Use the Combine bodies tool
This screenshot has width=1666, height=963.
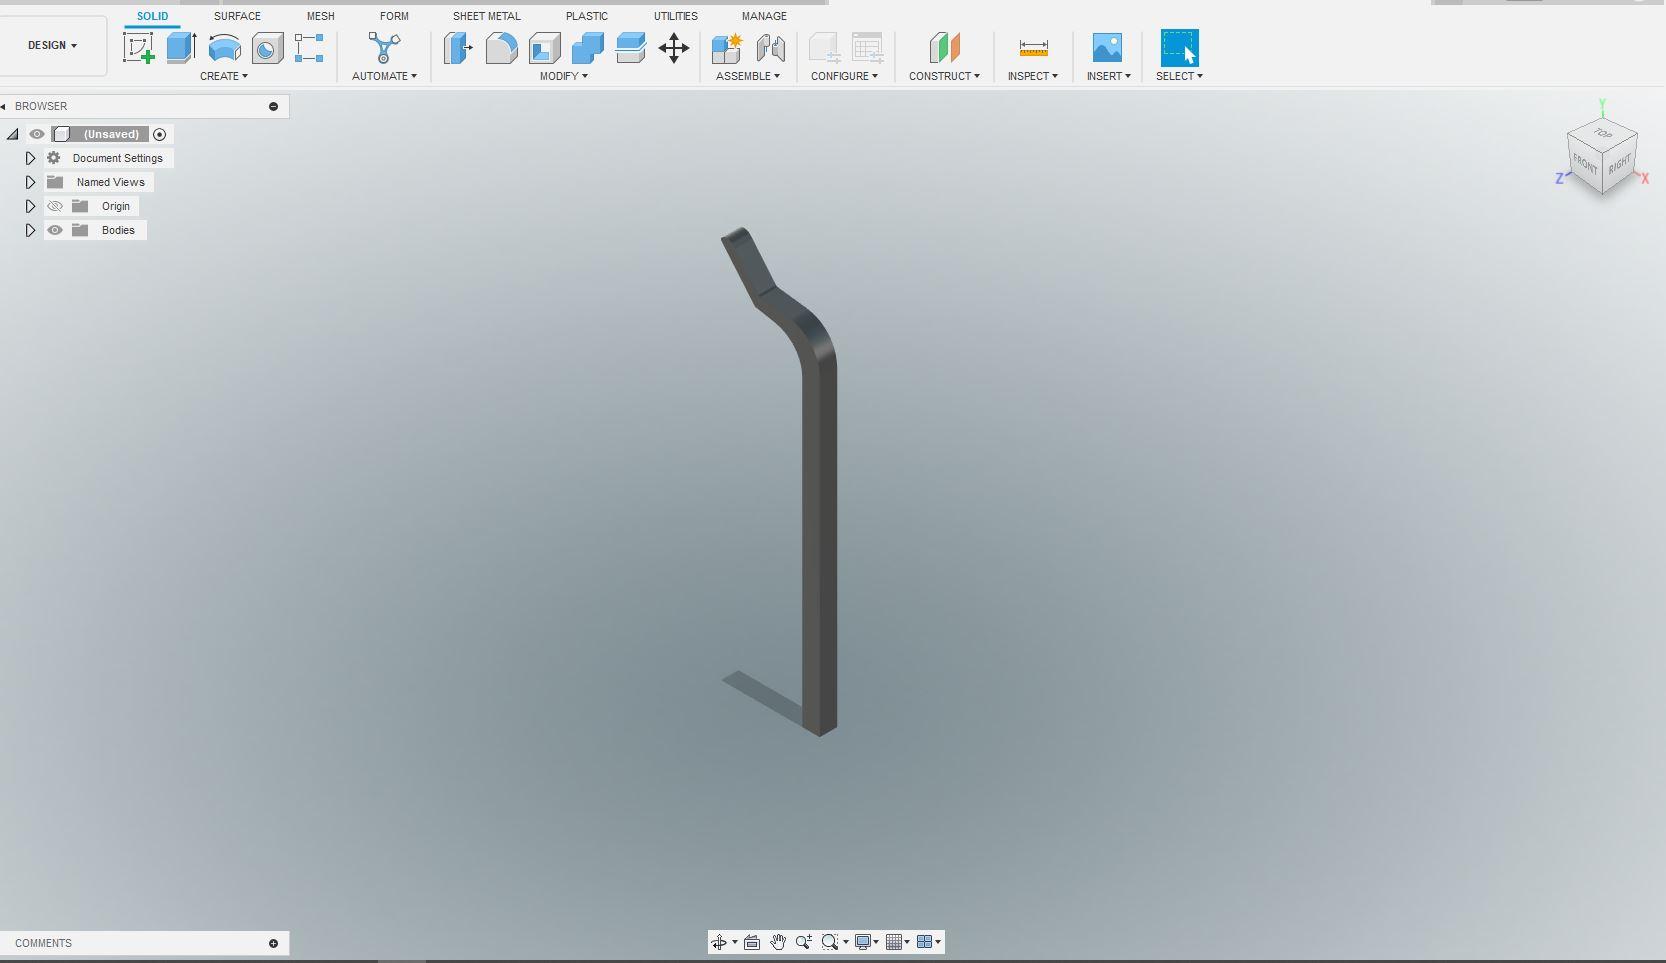587,48
